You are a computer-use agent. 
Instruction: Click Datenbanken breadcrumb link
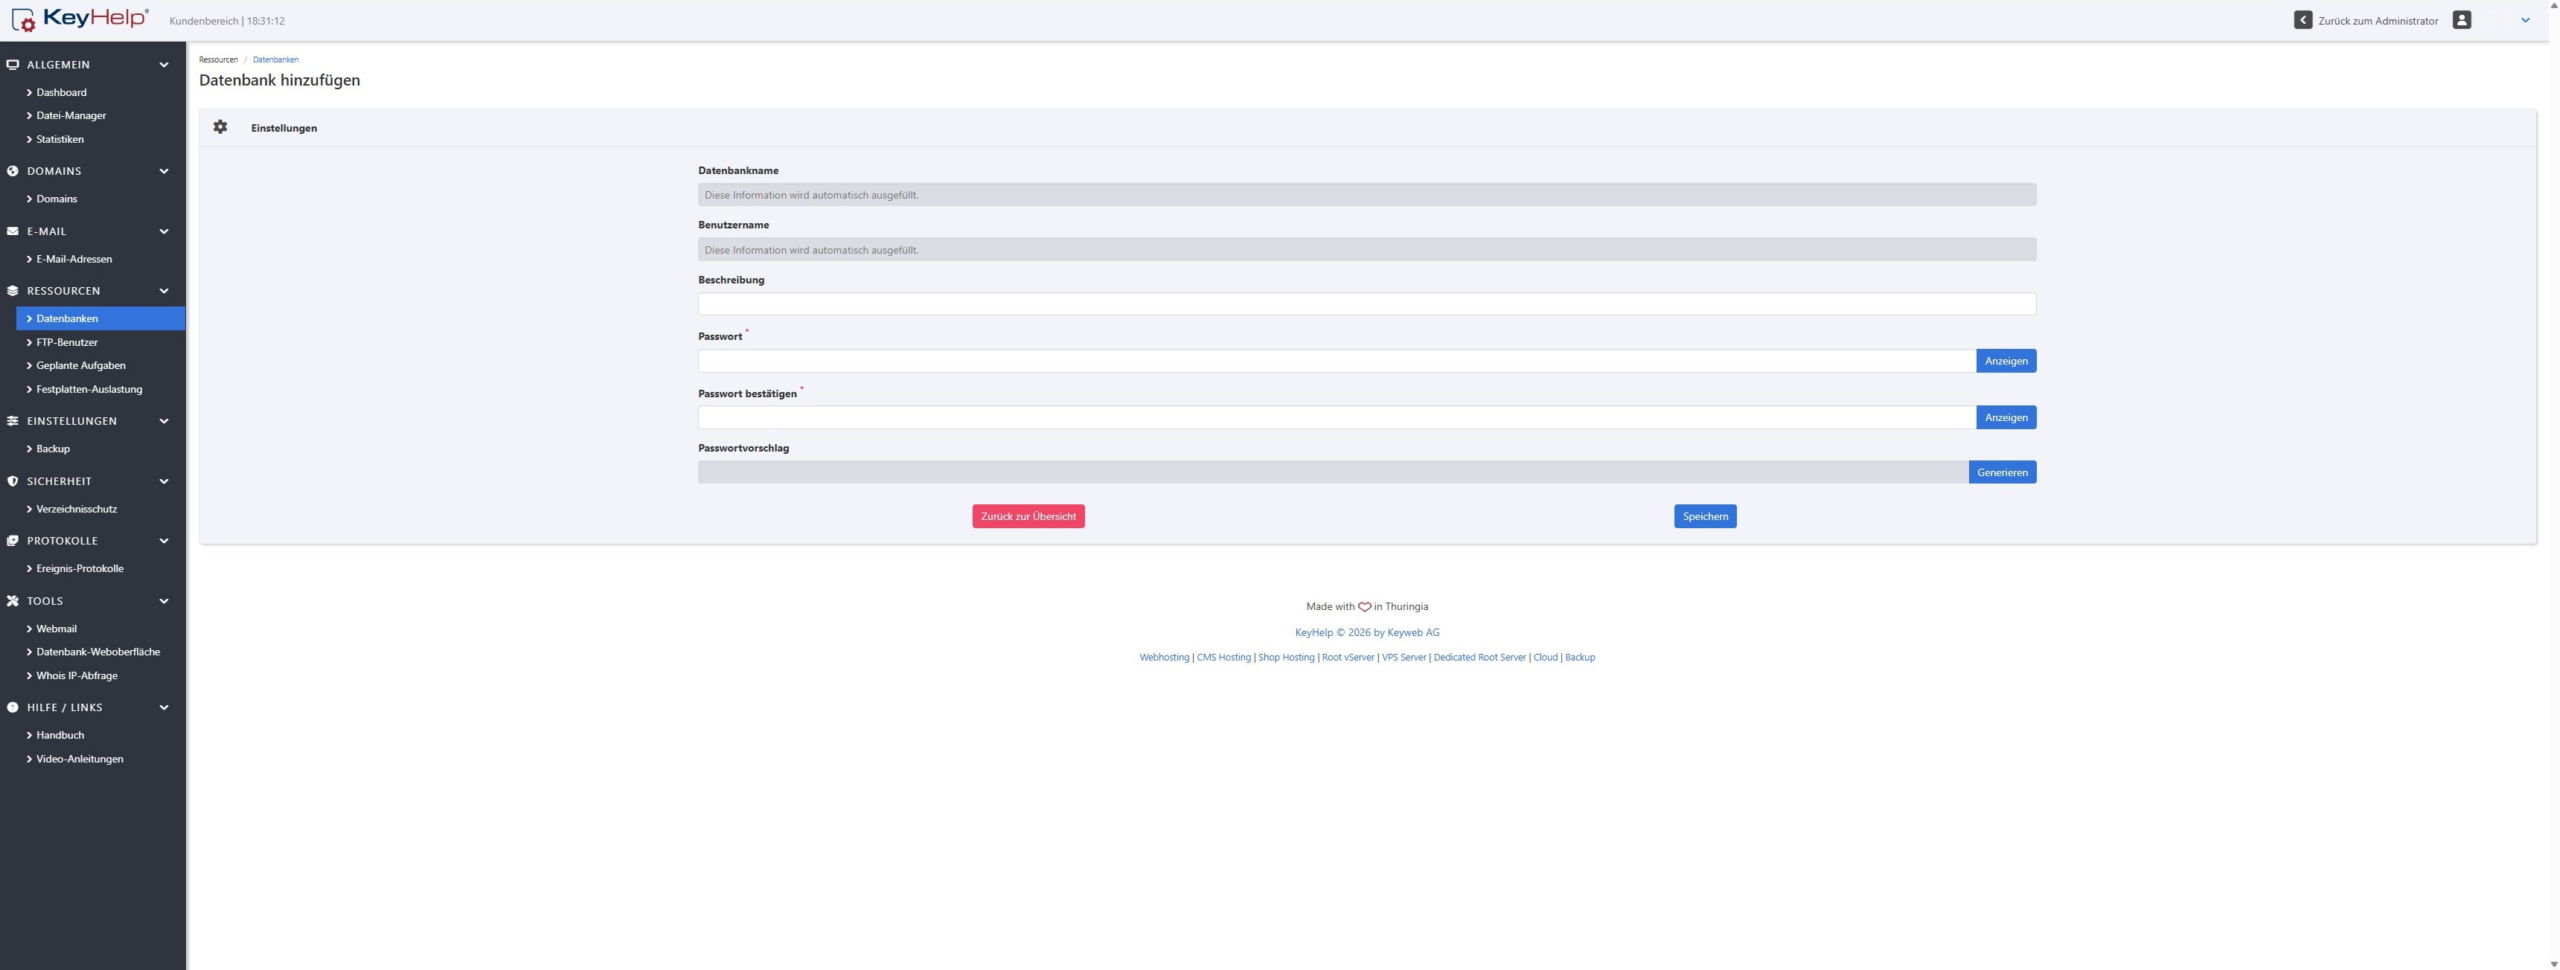275,60
